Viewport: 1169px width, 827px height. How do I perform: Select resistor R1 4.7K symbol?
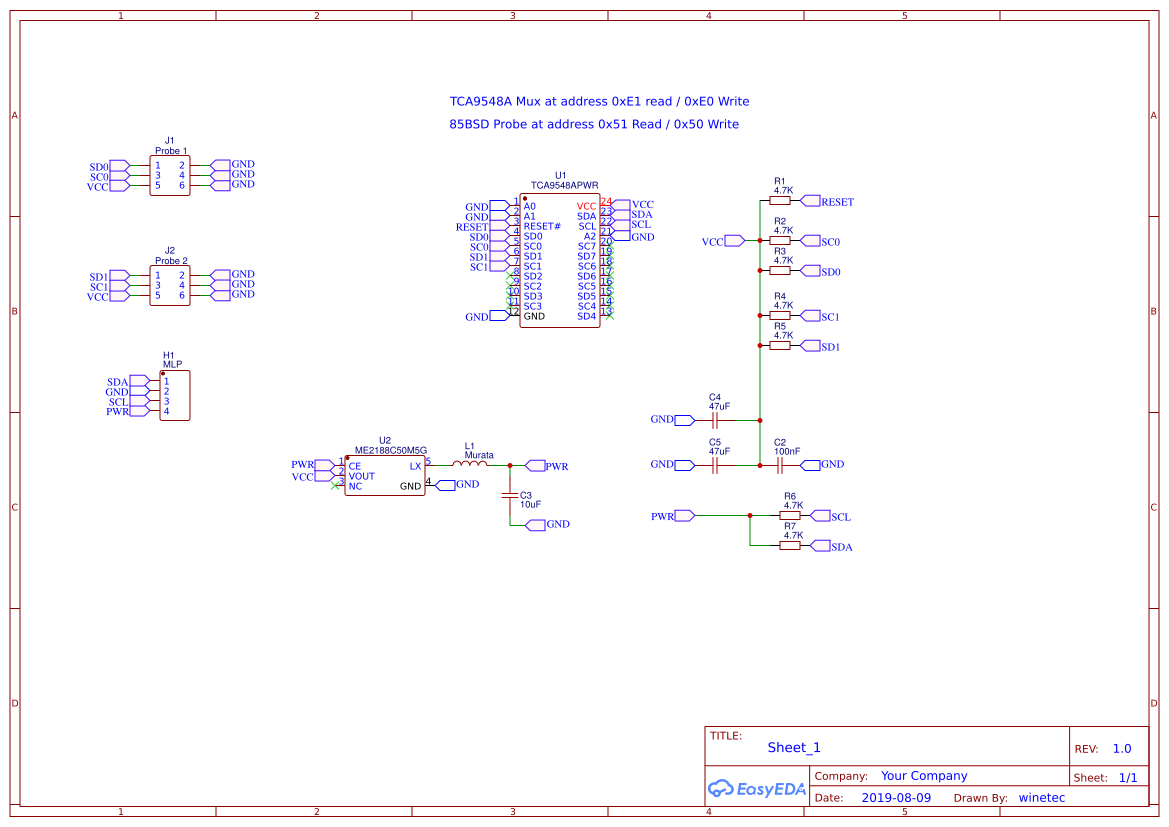(x=781, y=201)
